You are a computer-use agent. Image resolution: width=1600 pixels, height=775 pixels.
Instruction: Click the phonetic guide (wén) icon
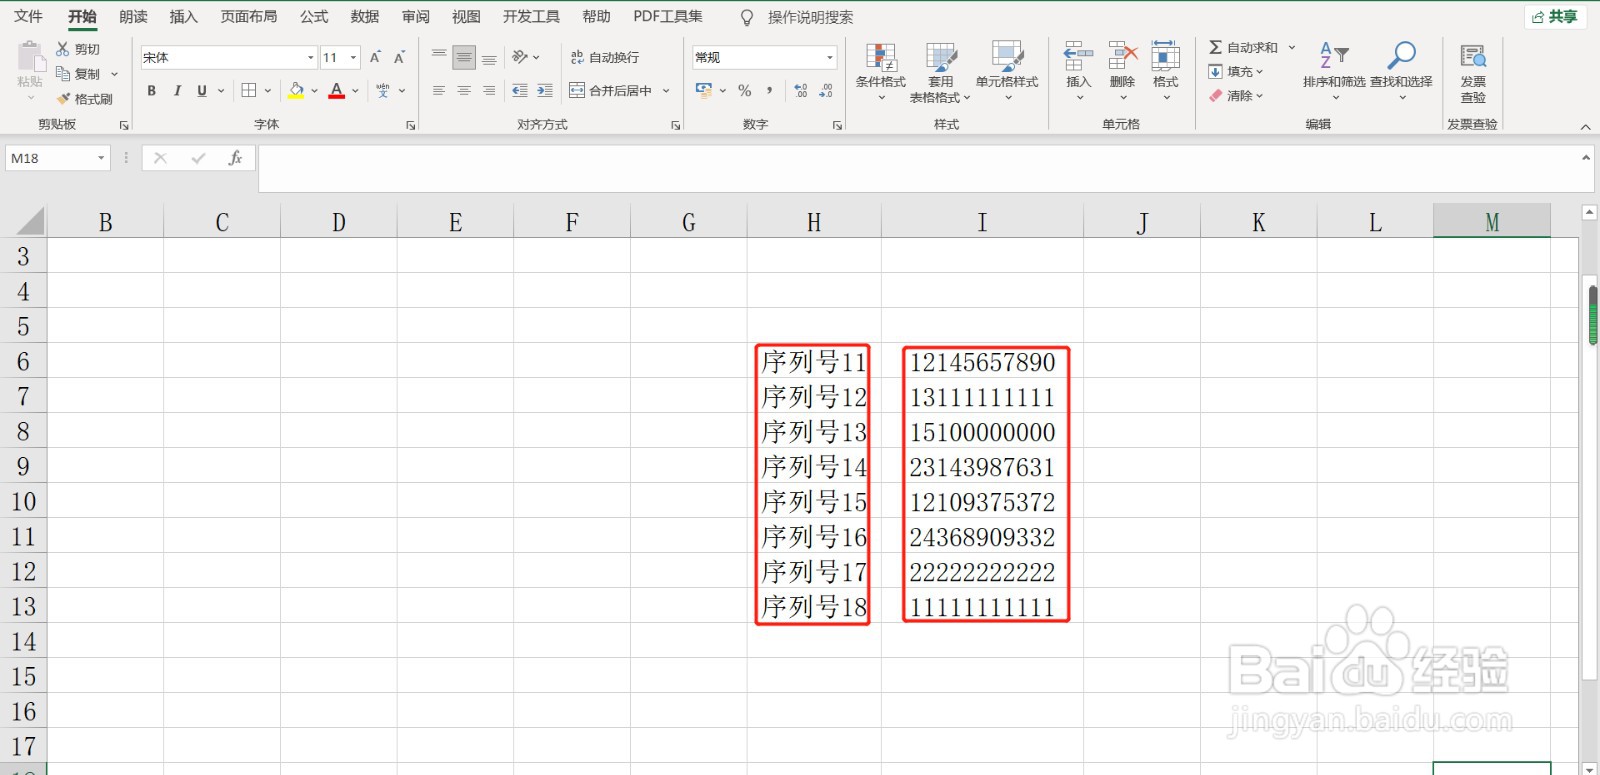tap(383, 90)
